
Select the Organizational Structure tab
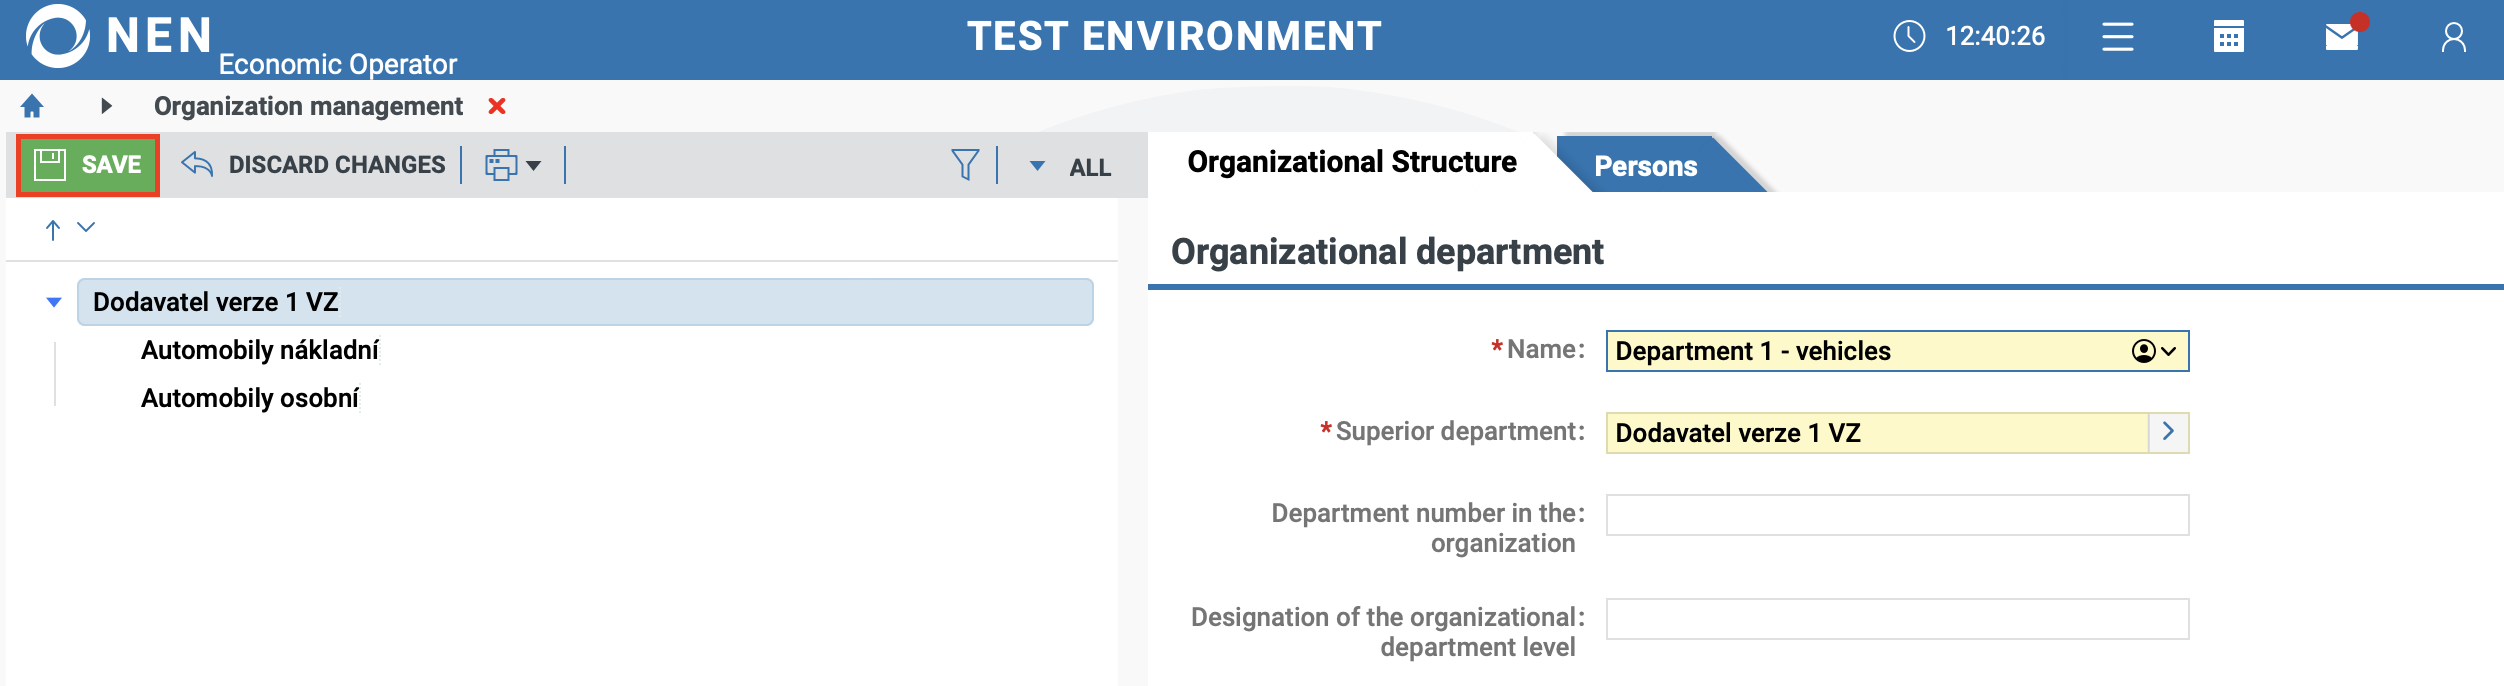click(1351, 162)
